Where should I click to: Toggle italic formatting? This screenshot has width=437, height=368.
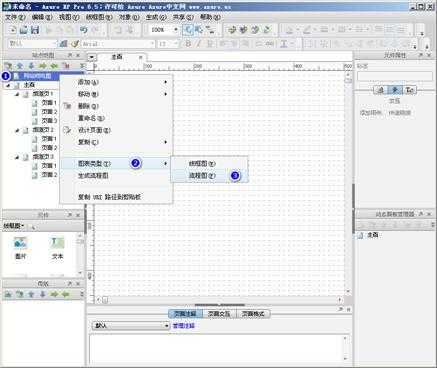tap(199, 44)
